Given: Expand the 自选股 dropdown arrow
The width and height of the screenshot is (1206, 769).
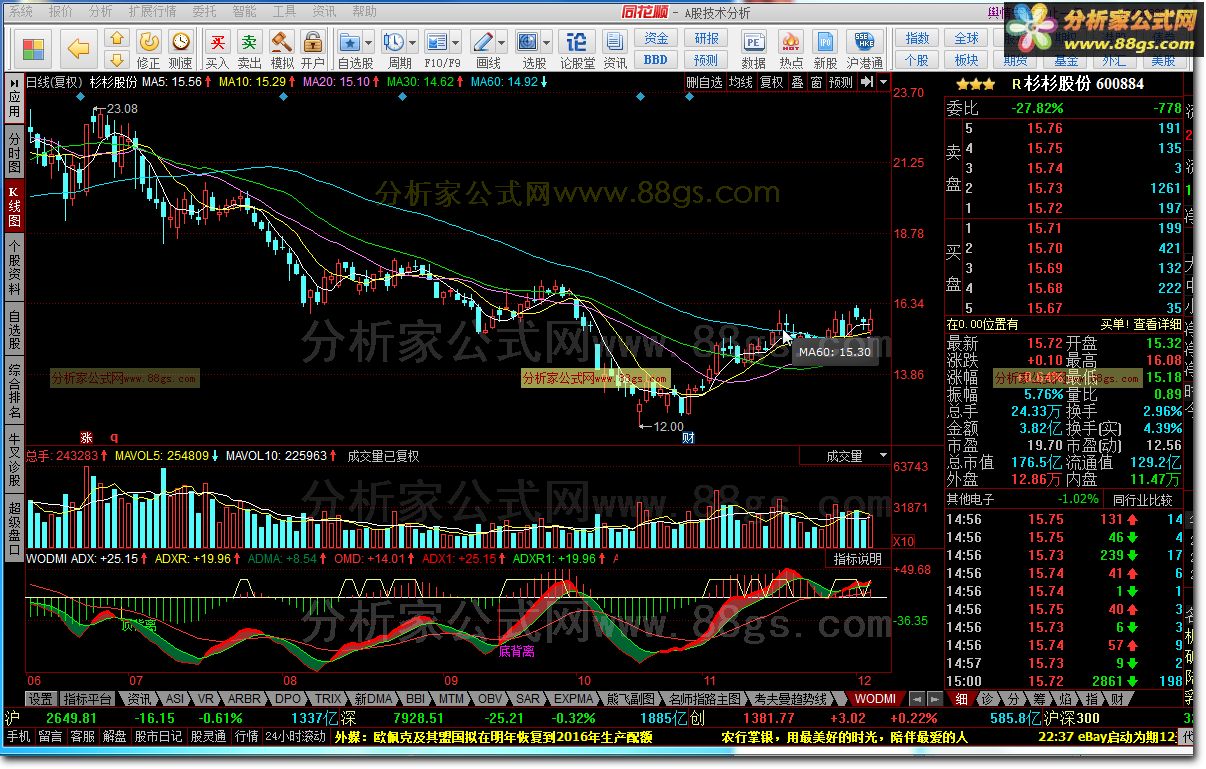Looking at the screenshot, I should [368, 44].
